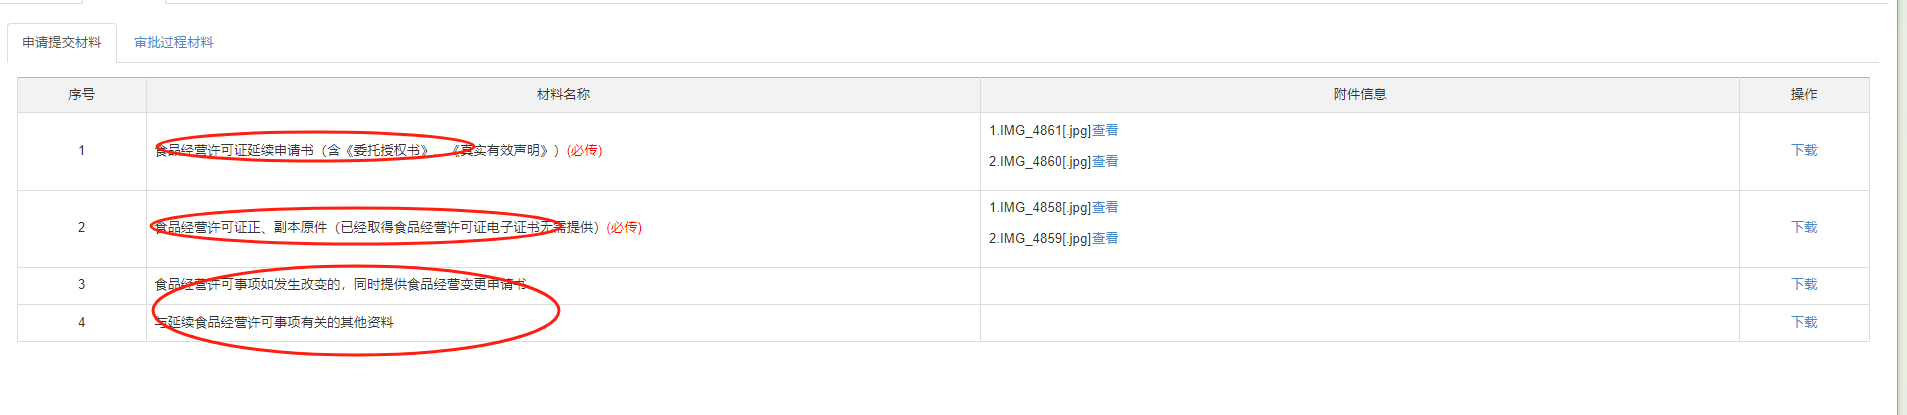Viewport: 1907px width, 415px height.
Task: Preview IMG_4859 using its 查看 link
Action: pos(1105,238)
